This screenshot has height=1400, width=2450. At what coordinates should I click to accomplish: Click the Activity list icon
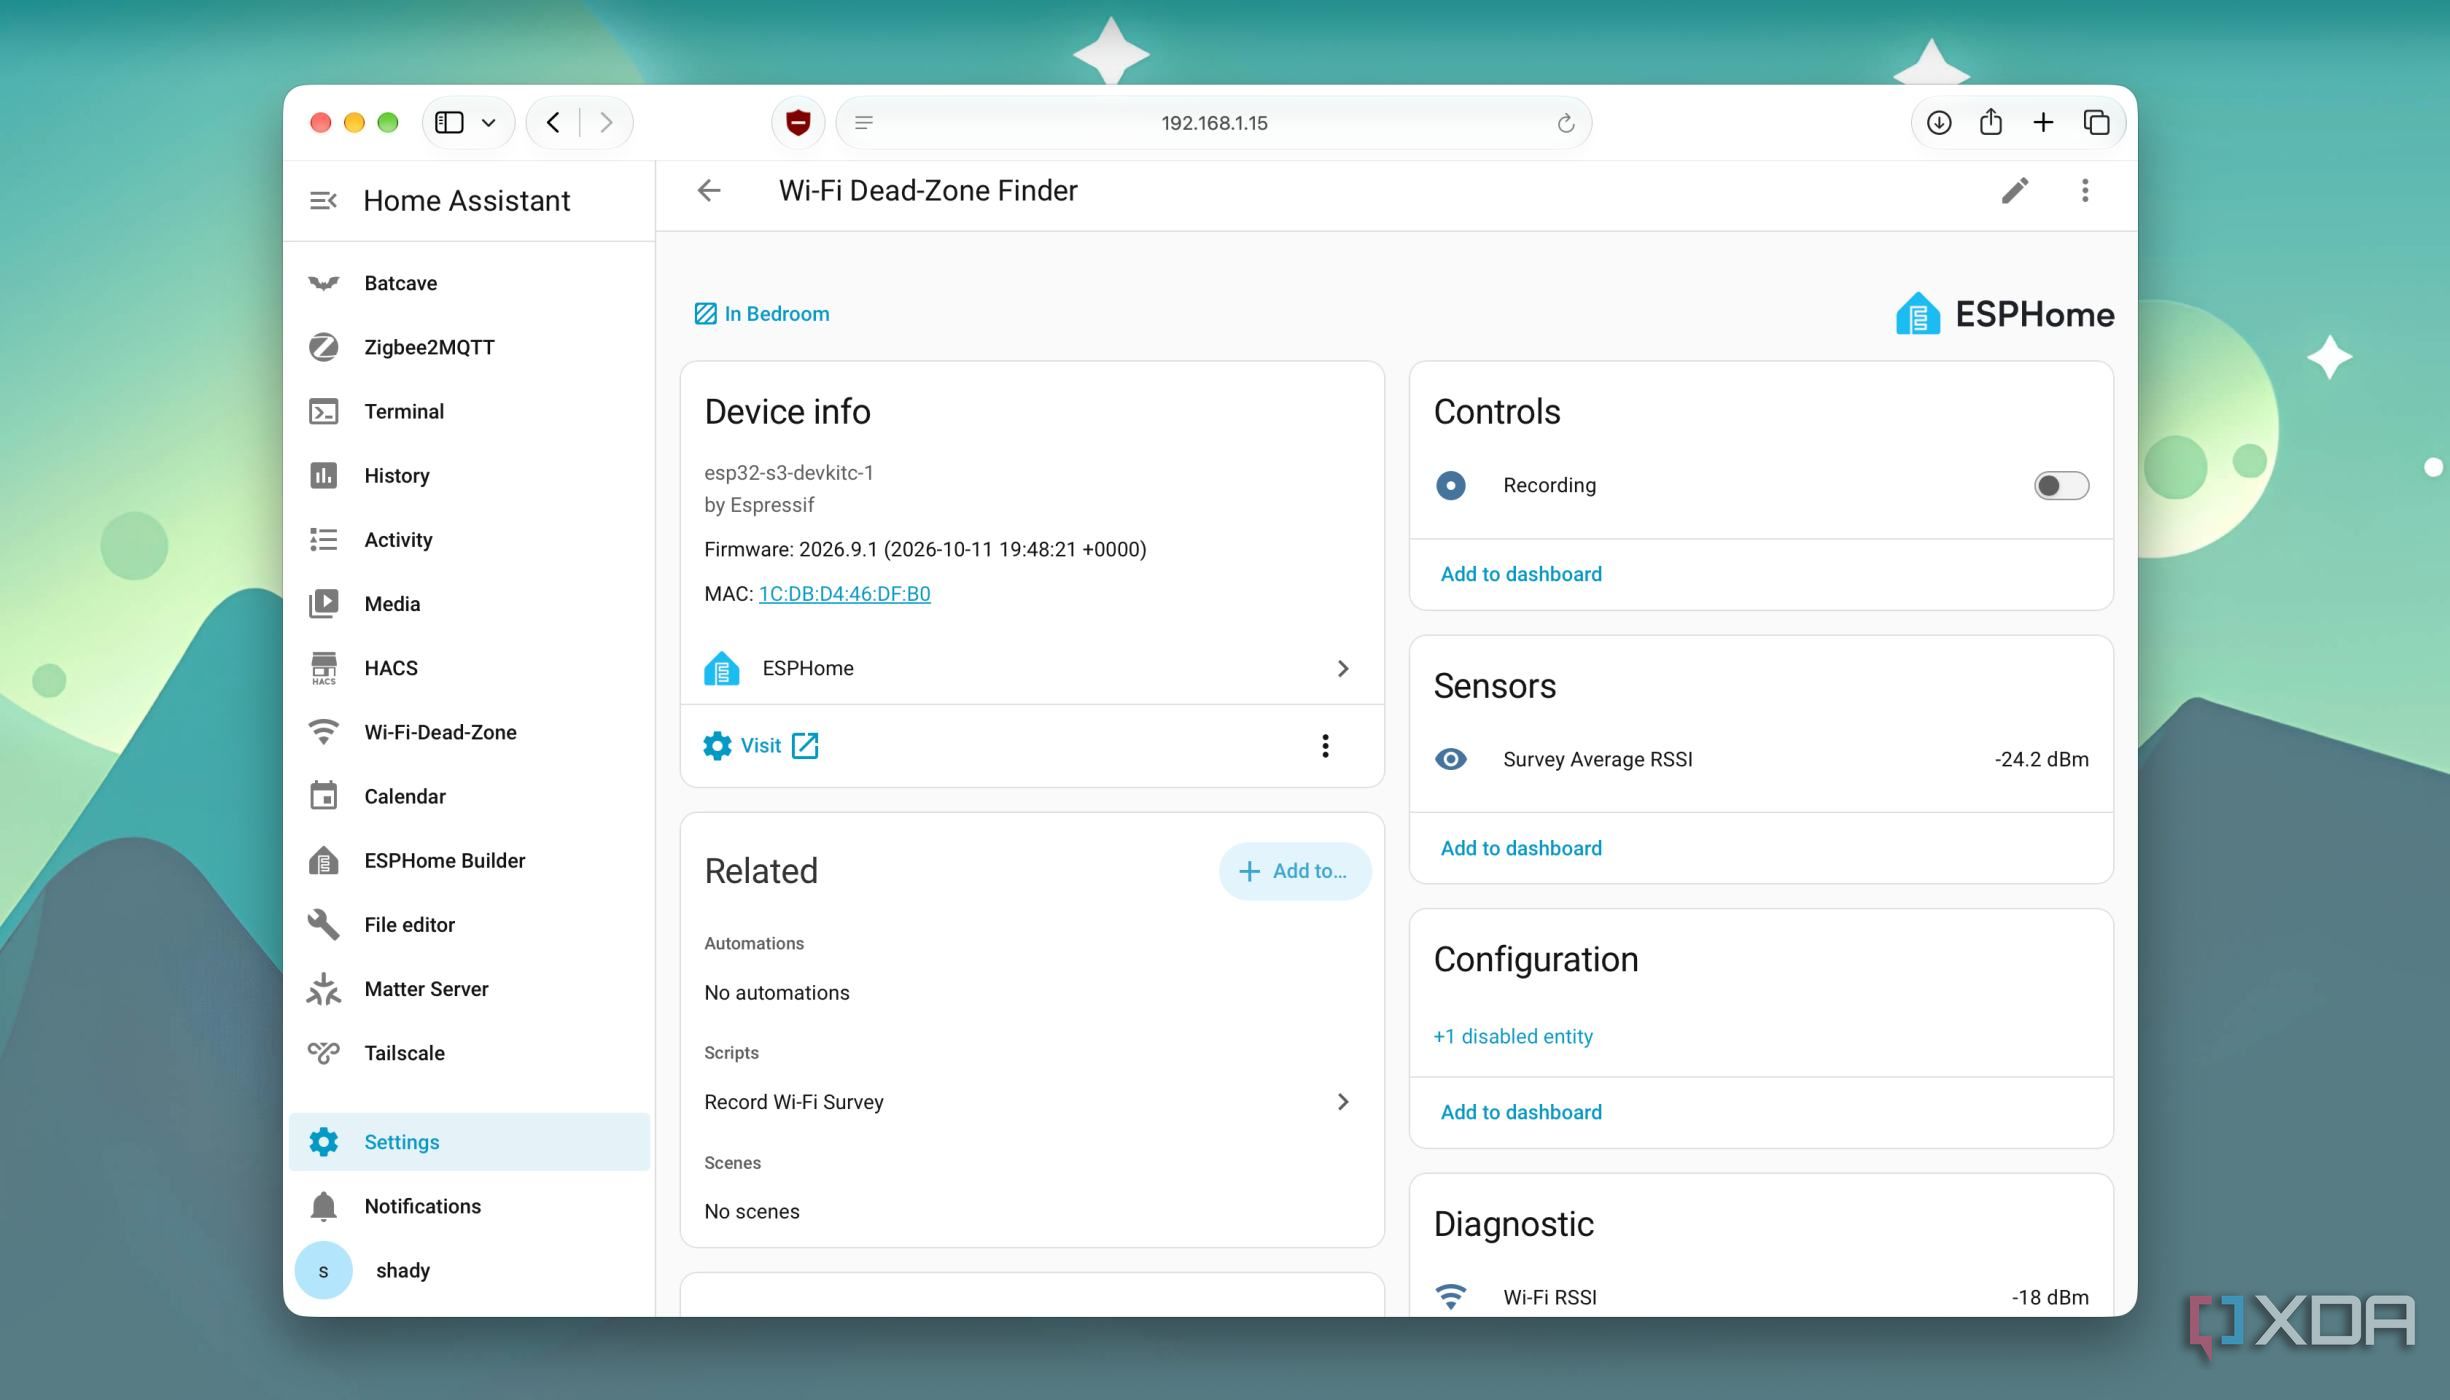pyautogui.click(x=323, y=540)
